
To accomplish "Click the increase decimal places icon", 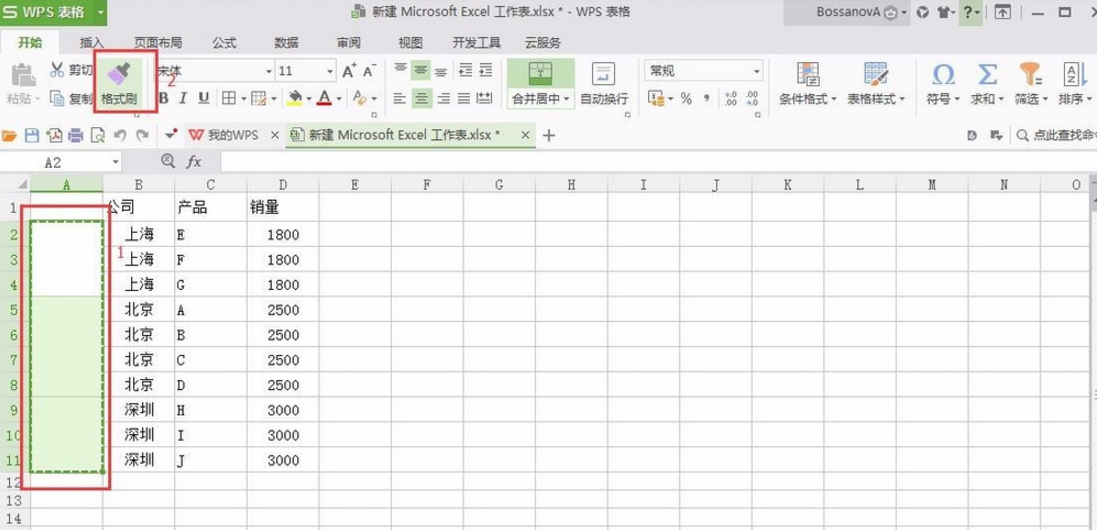I will 730,99.
